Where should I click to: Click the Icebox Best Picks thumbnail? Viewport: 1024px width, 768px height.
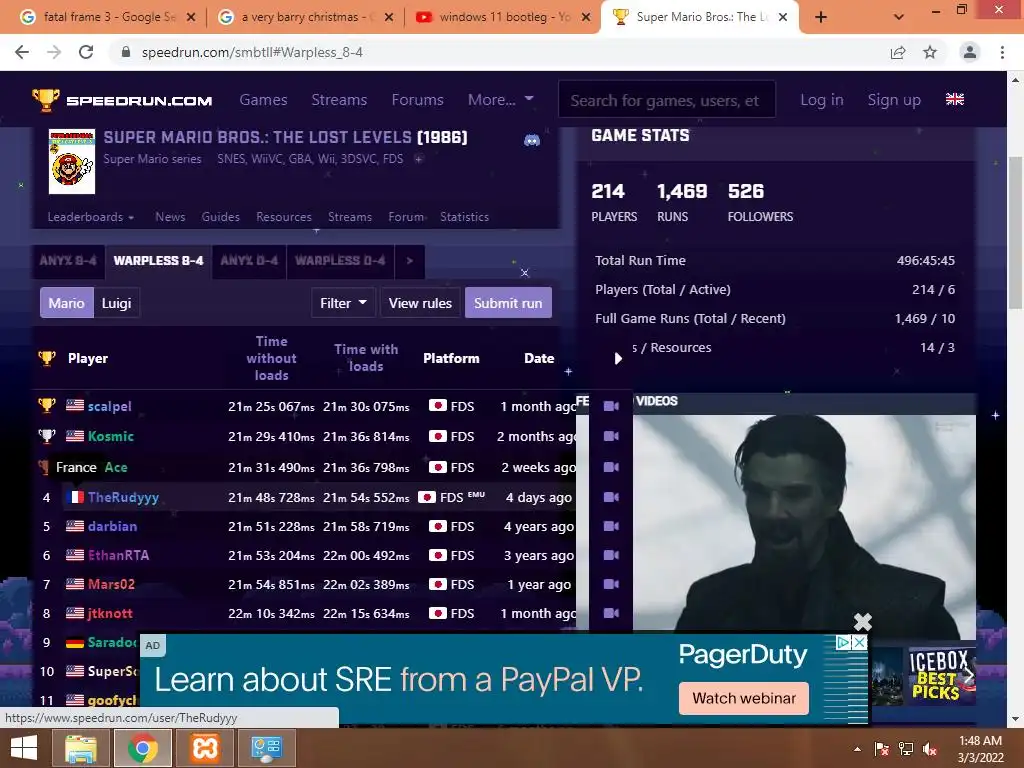pyautogui.click(x=940, y=677)
